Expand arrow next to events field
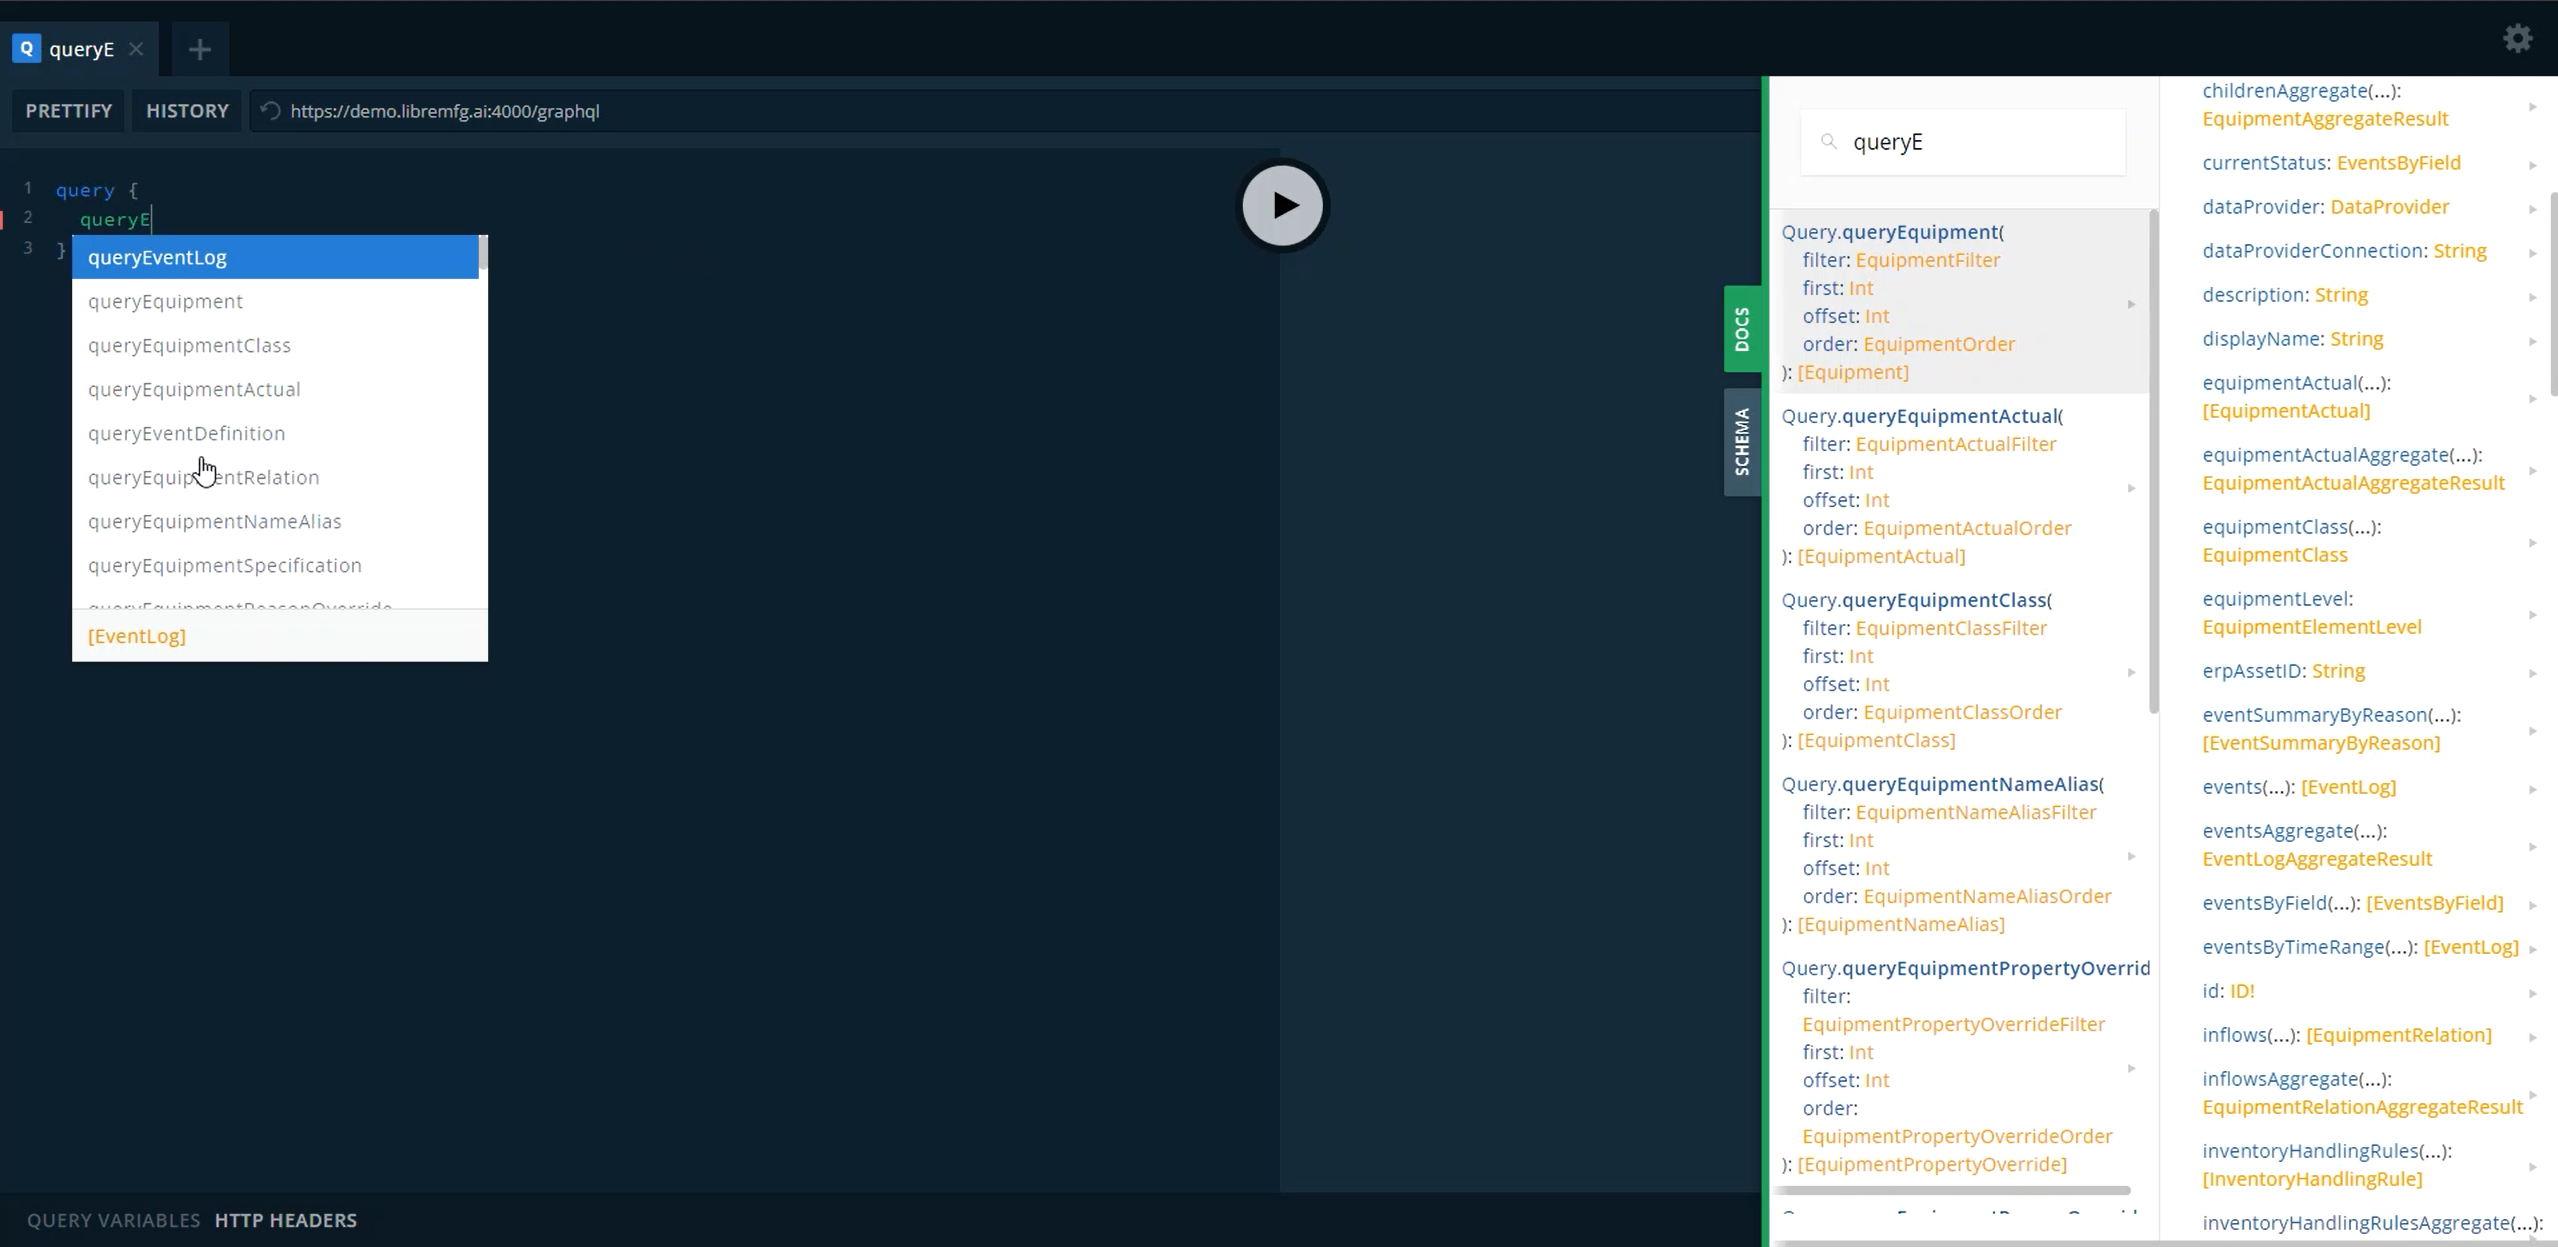Image resolution: width=2558 pixels, height=1247 pixels. 2533,789
